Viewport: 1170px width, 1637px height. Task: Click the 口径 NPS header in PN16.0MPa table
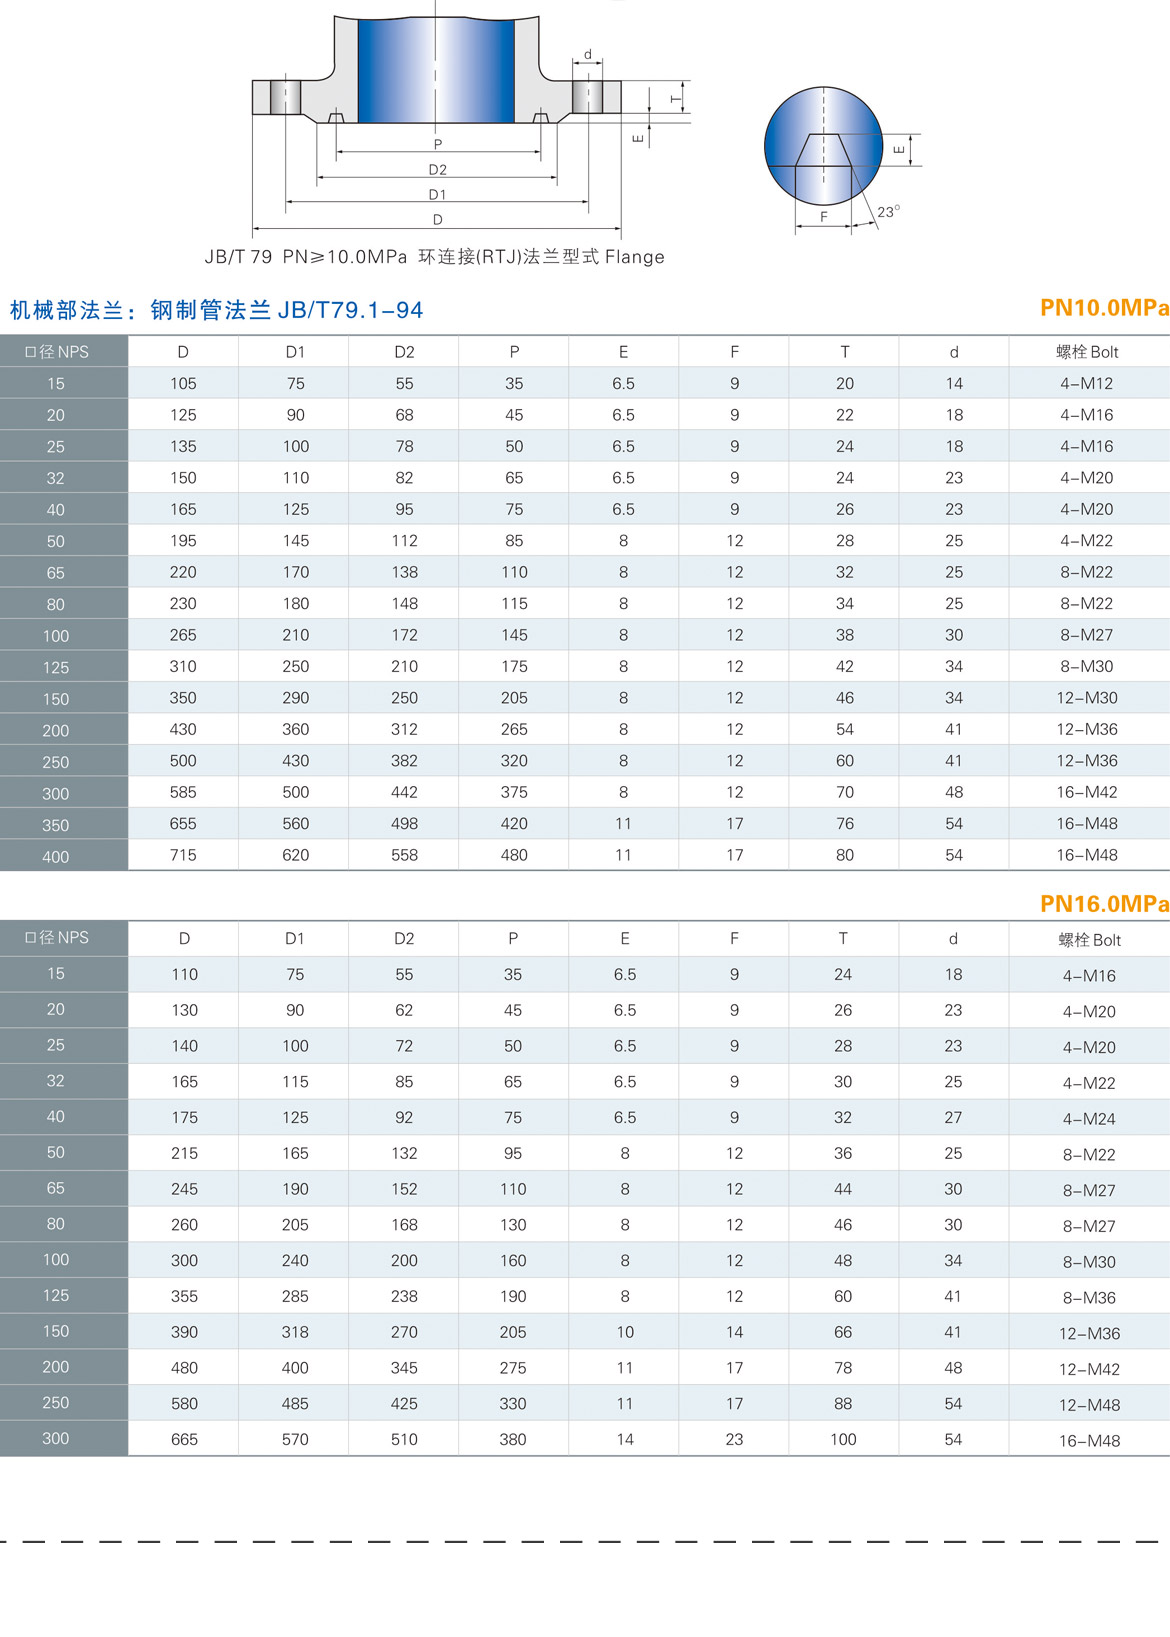(x=57, y=938)
